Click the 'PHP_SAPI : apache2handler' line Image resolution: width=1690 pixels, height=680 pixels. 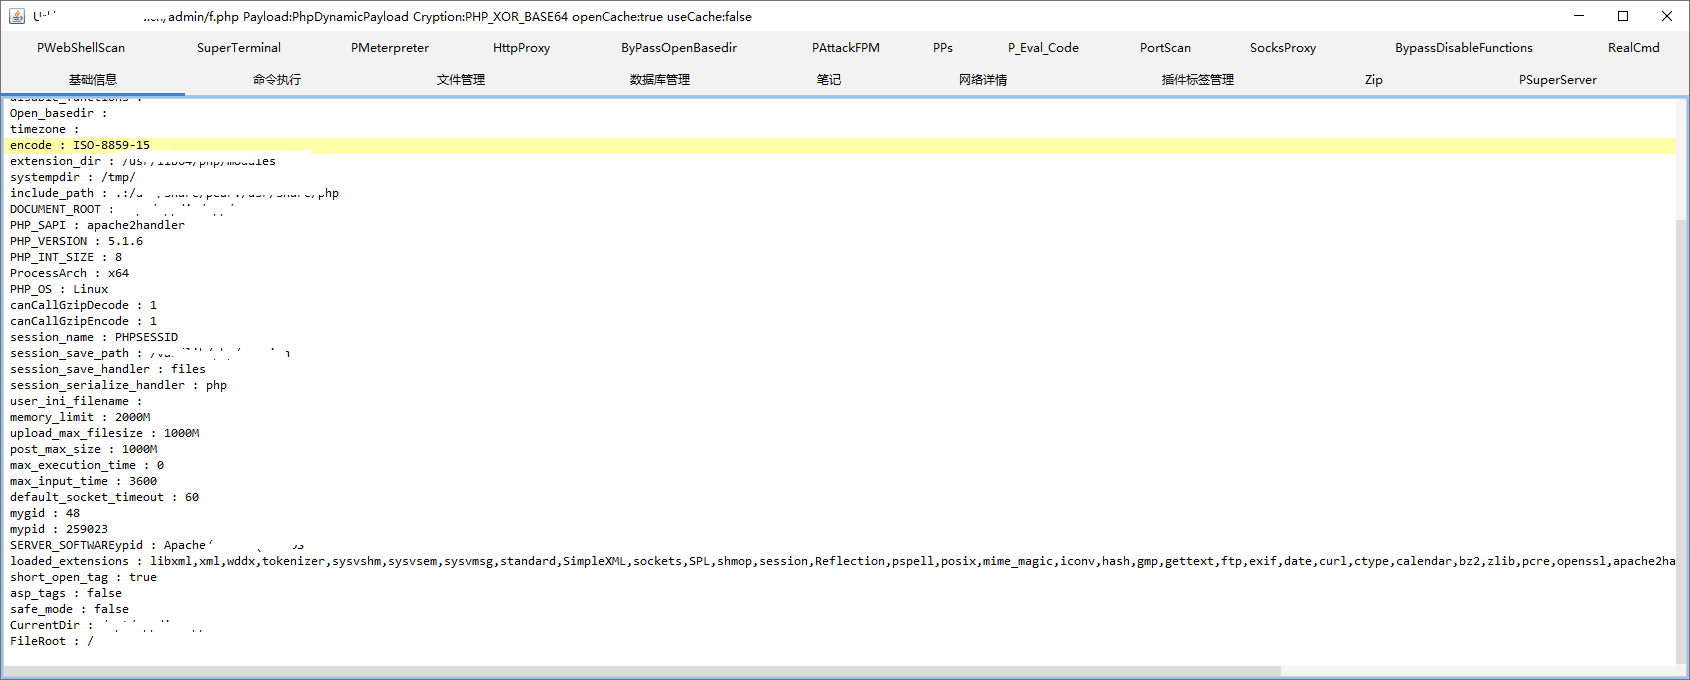97,225
